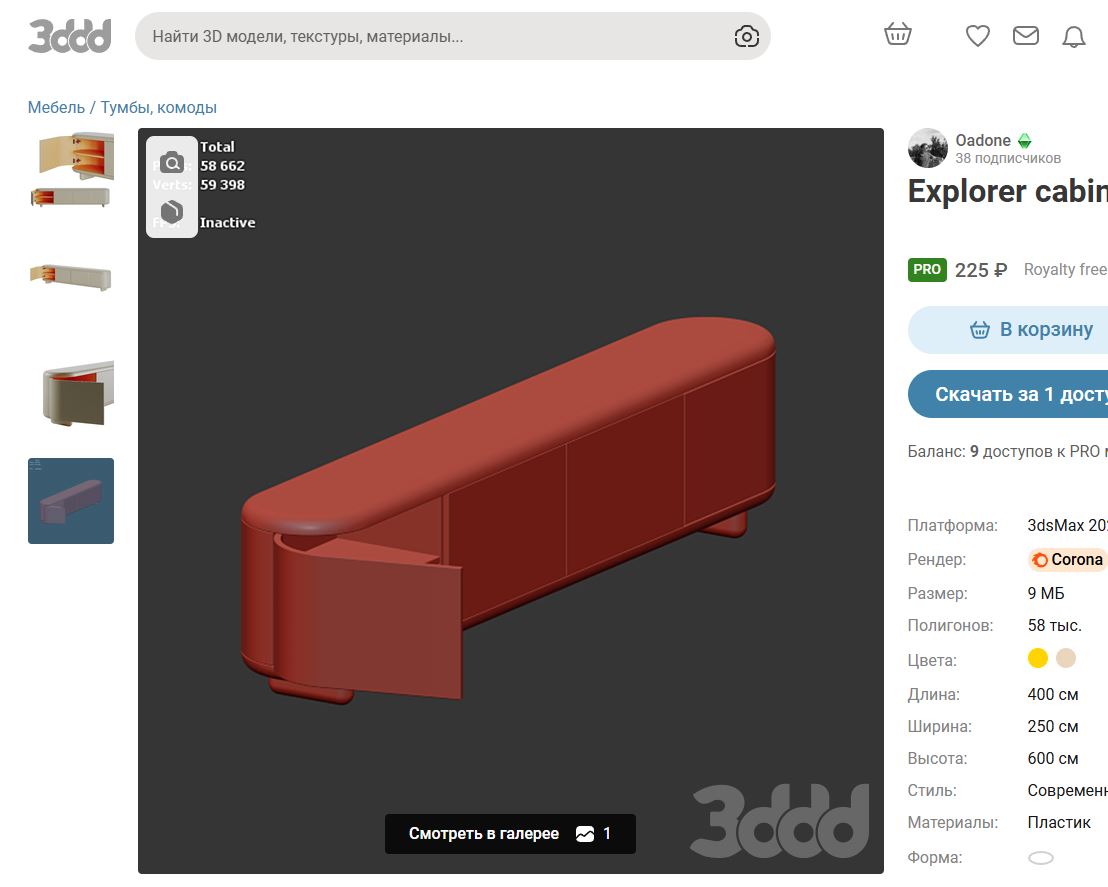Click the 600 см height value

1053,758
